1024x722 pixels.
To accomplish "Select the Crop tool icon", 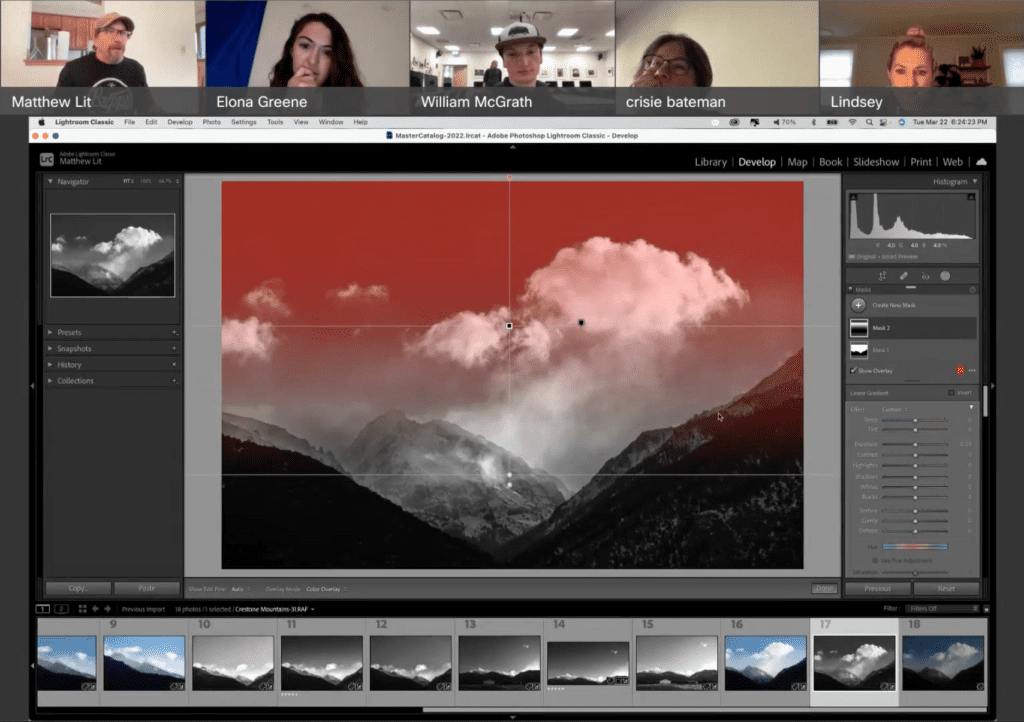I will [x=883, y=276].
